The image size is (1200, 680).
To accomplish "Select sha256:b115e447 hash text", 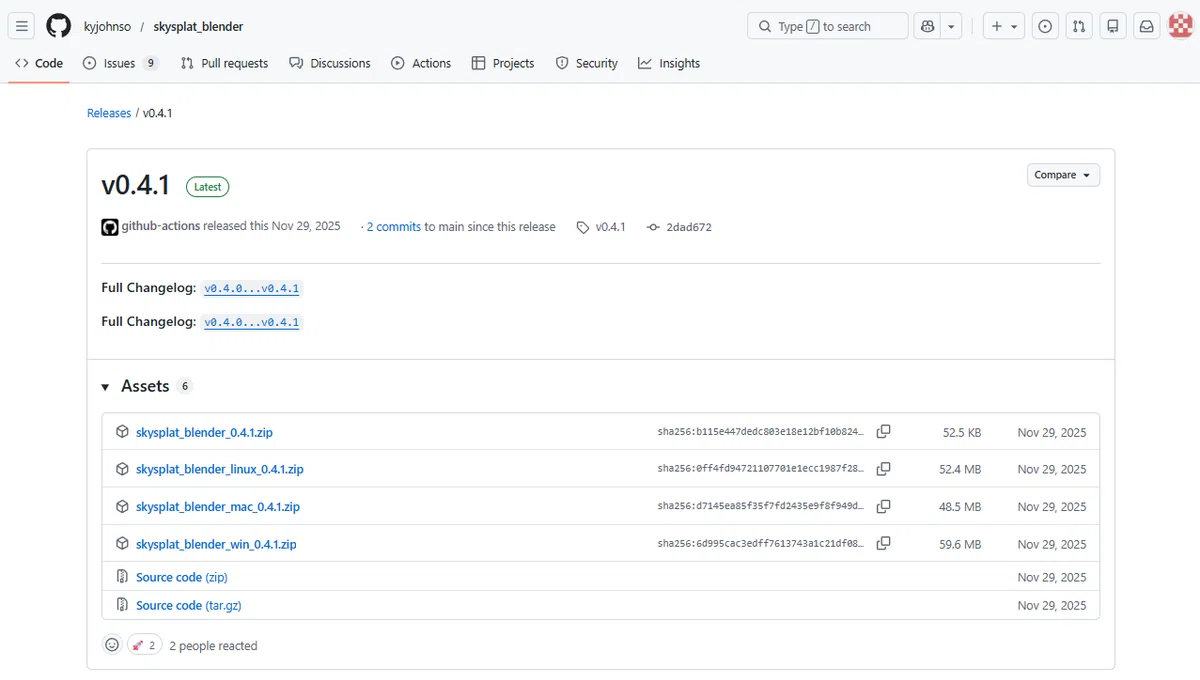I will (761, 432).
